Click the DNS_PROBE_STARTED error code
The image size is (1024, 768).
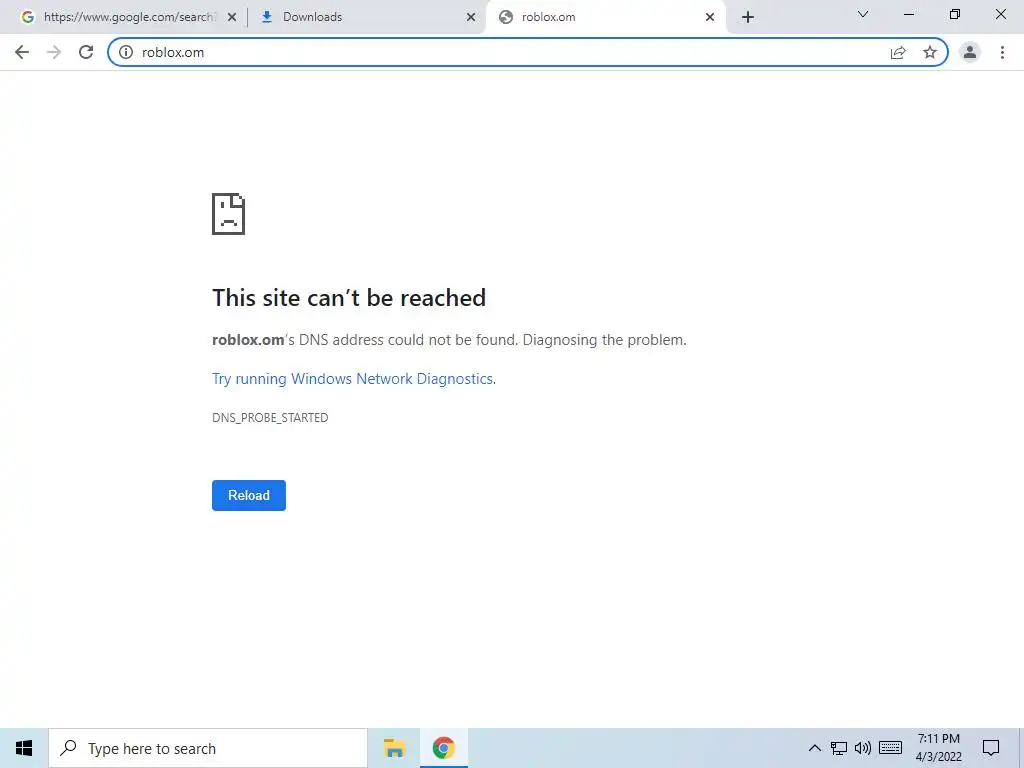270,418
